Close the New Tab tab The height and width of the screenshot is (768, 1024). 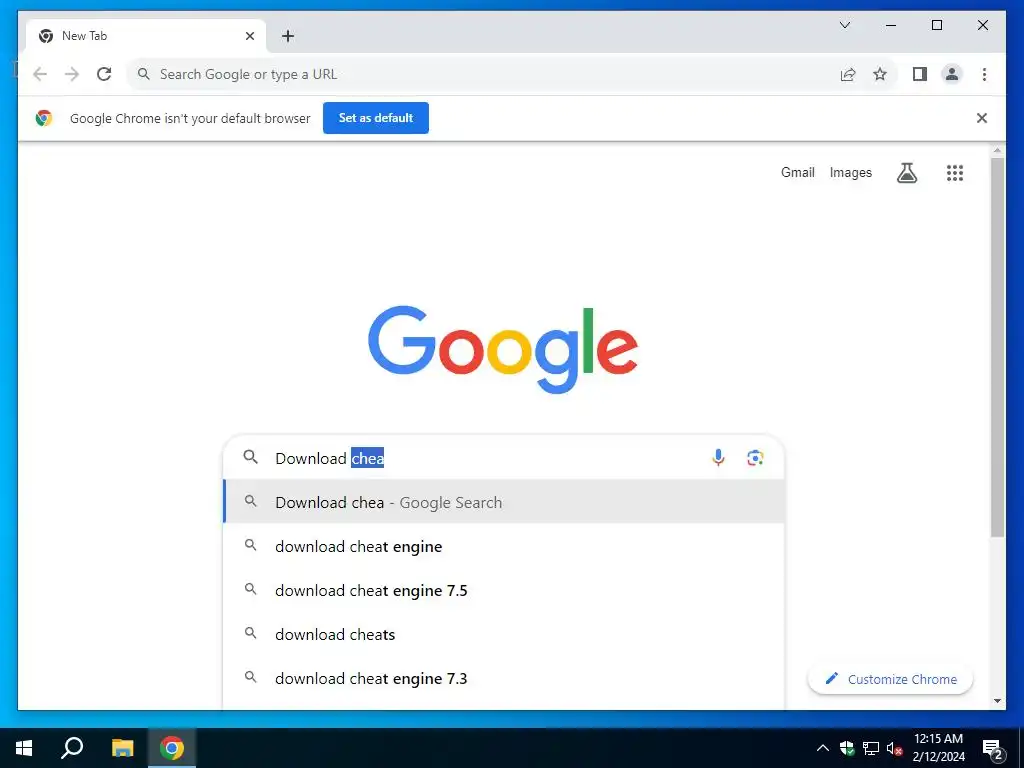click(249, 36)
